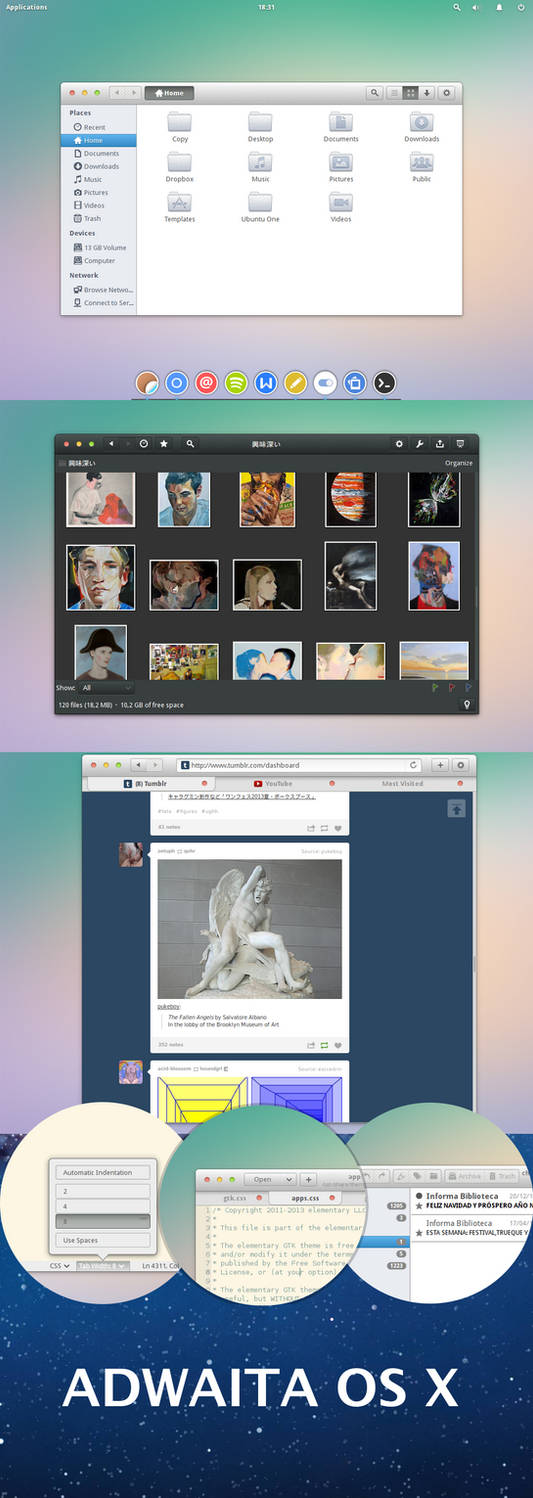Image resolution: width=533 pixels, height=1498 pixels.
Task: Open the Show All dropdown
Action: (x=106, y=688)
